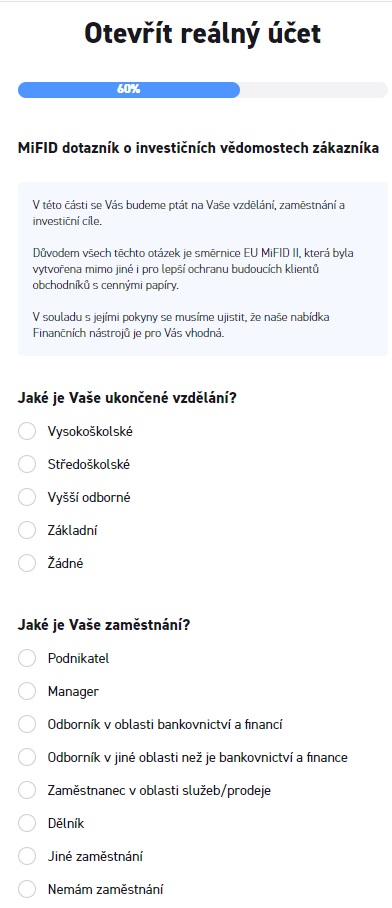The height and width of the screenshot is (908, 392).
Task: Pick the Jiné zaměstnání radio button
Action: 27,856
